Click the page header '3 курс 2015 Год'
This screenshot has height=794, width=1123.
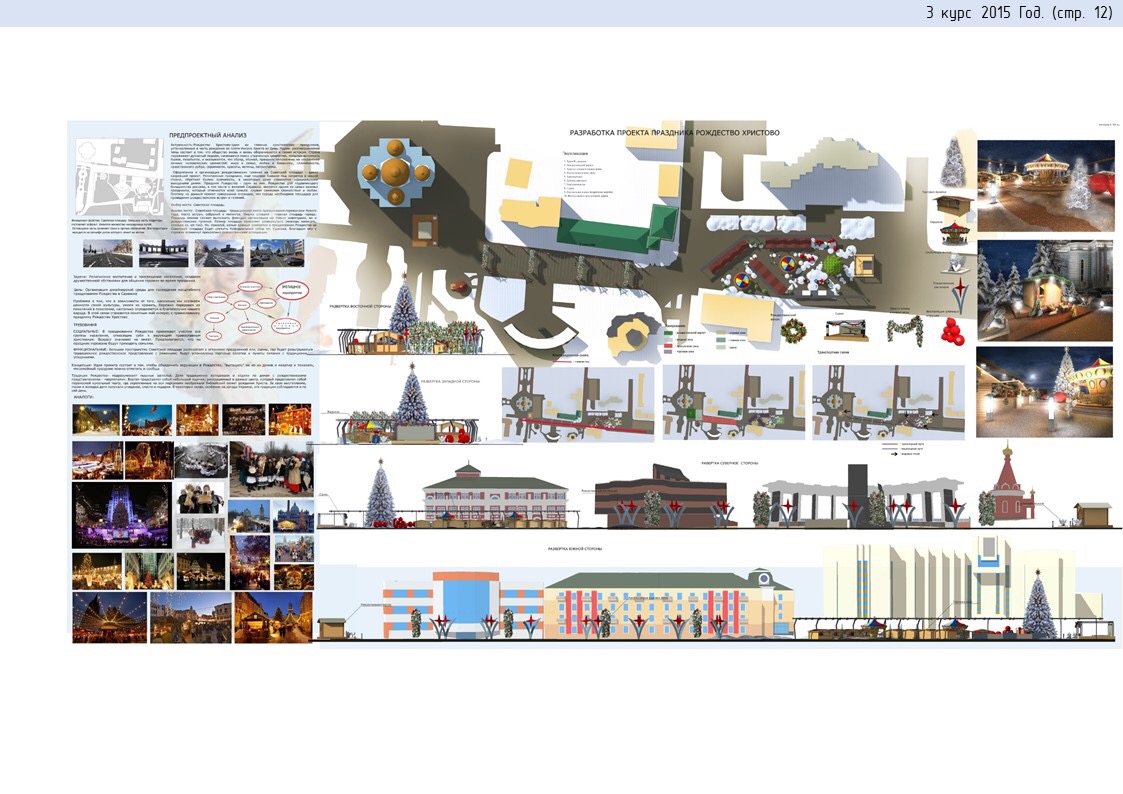1018,13
